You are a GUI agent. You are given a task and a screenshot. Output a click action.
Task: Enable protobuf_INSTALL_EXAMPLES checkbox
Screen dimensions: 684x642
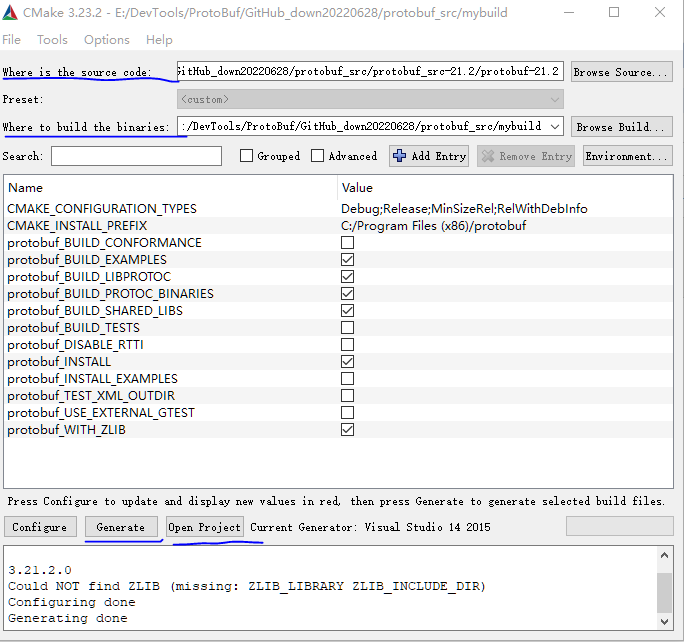(347, 379)
